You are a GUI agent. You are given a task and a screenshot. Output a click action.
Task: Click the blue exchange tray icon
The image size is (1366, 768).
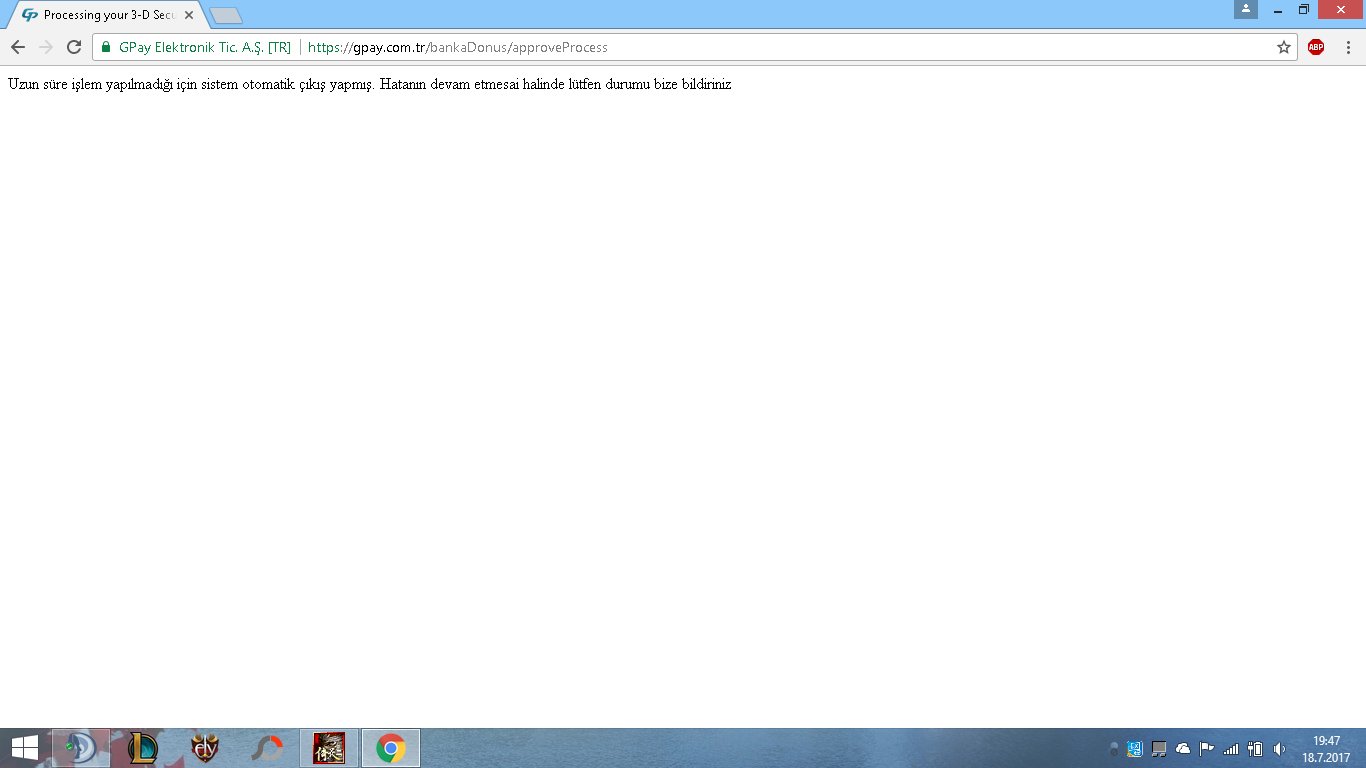click(x=1135, y=748)
